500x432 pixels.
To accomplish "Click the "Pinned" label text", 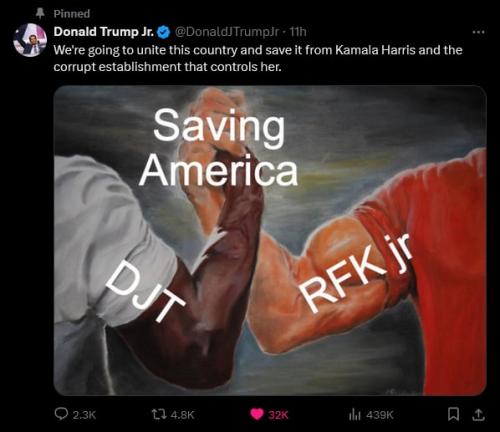I will tap(72, 14).
